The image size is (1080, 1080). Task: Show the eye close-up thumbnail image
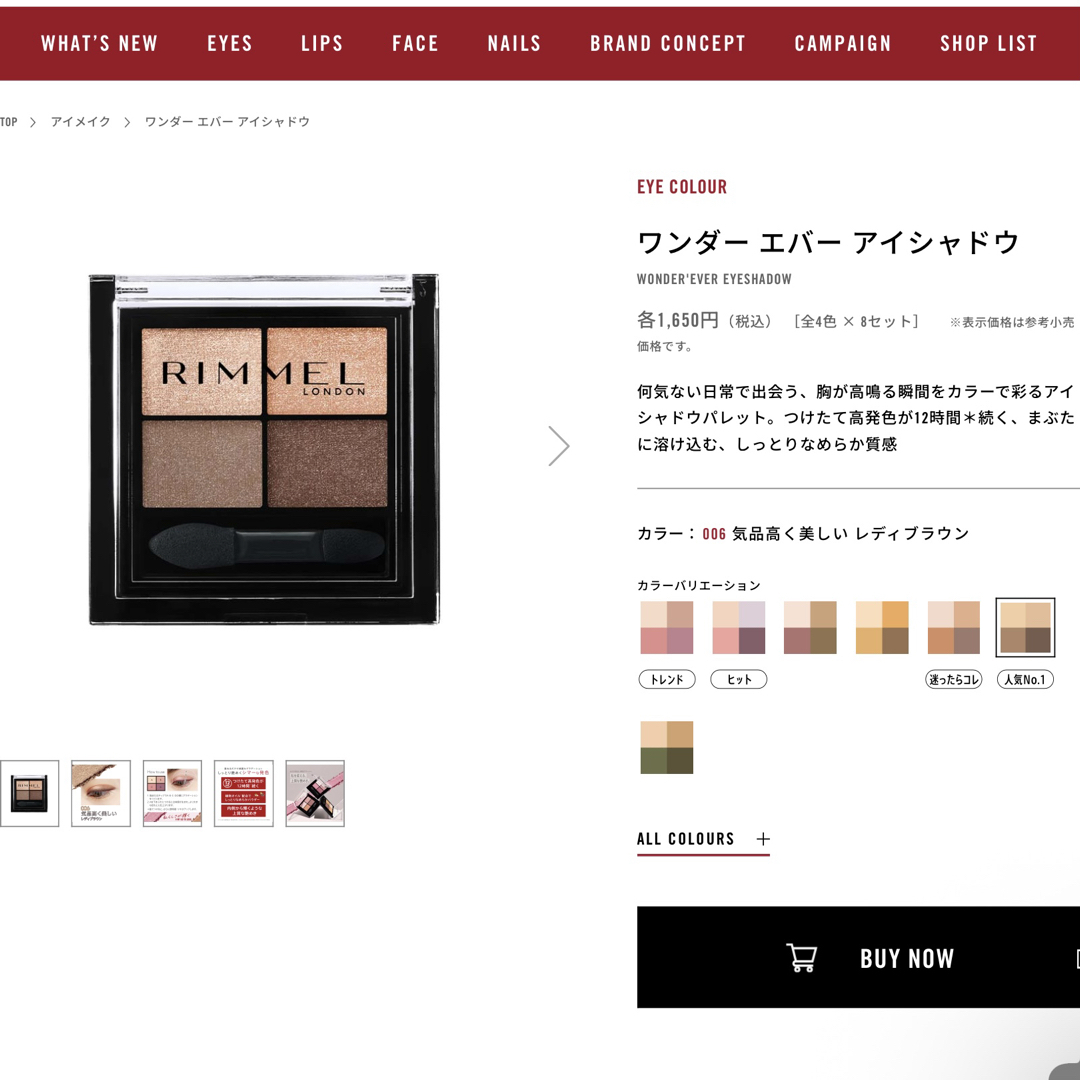(101, 793)
